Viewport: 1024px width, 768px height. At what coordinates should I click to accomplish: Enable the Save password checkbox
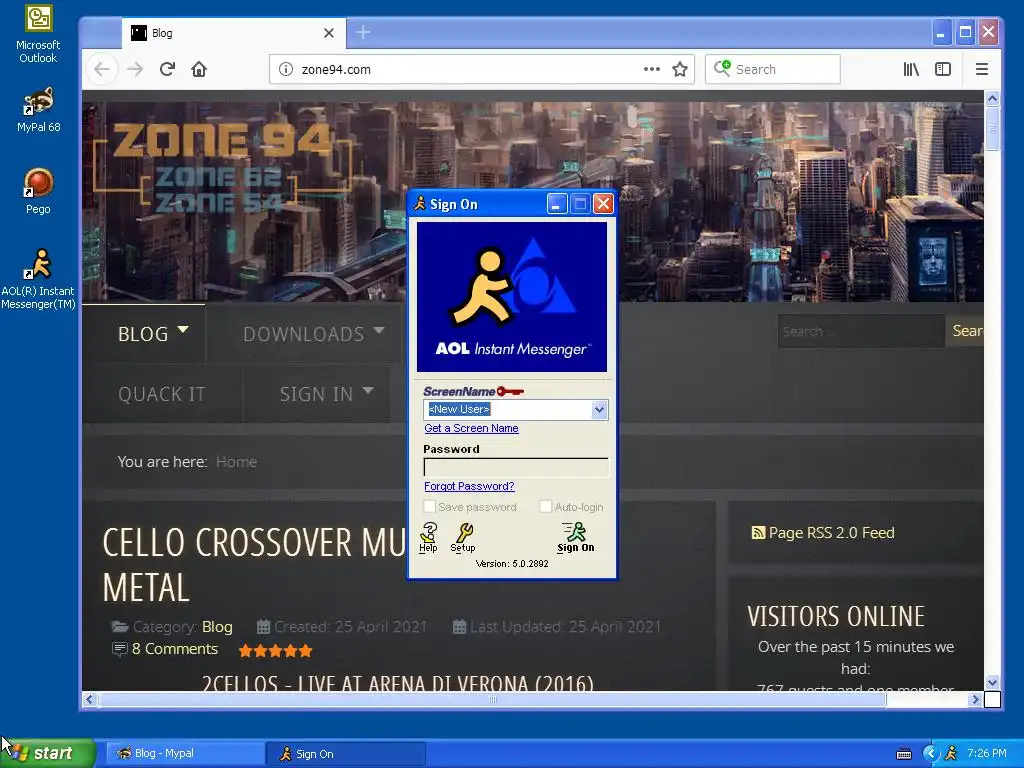point(430,507)
